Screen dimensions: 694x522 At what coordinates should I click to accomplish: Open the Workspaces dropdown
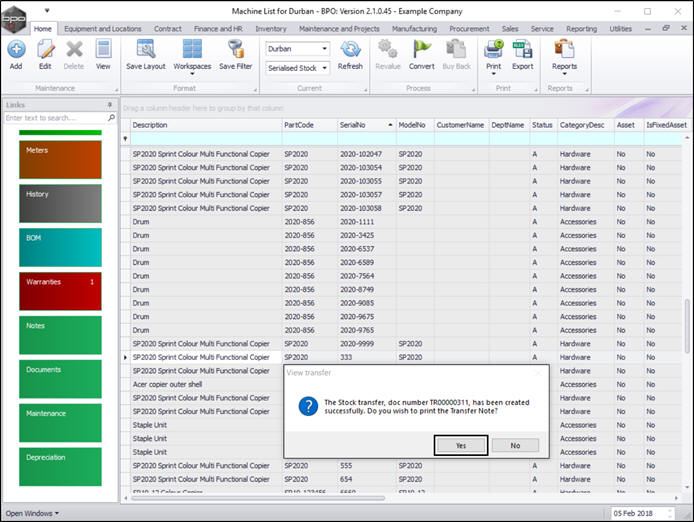[x=192, y=55]
